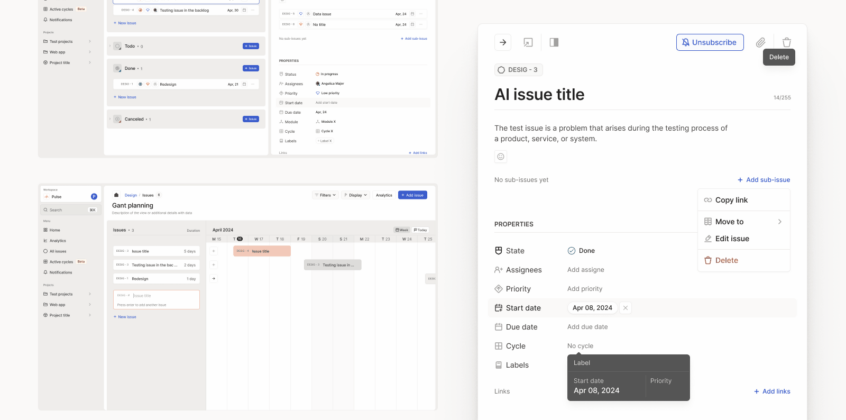Toggle the Unsubscribe notification button
Image resolution: width=846 pixels, height=420 pixels.
[710, 42]
